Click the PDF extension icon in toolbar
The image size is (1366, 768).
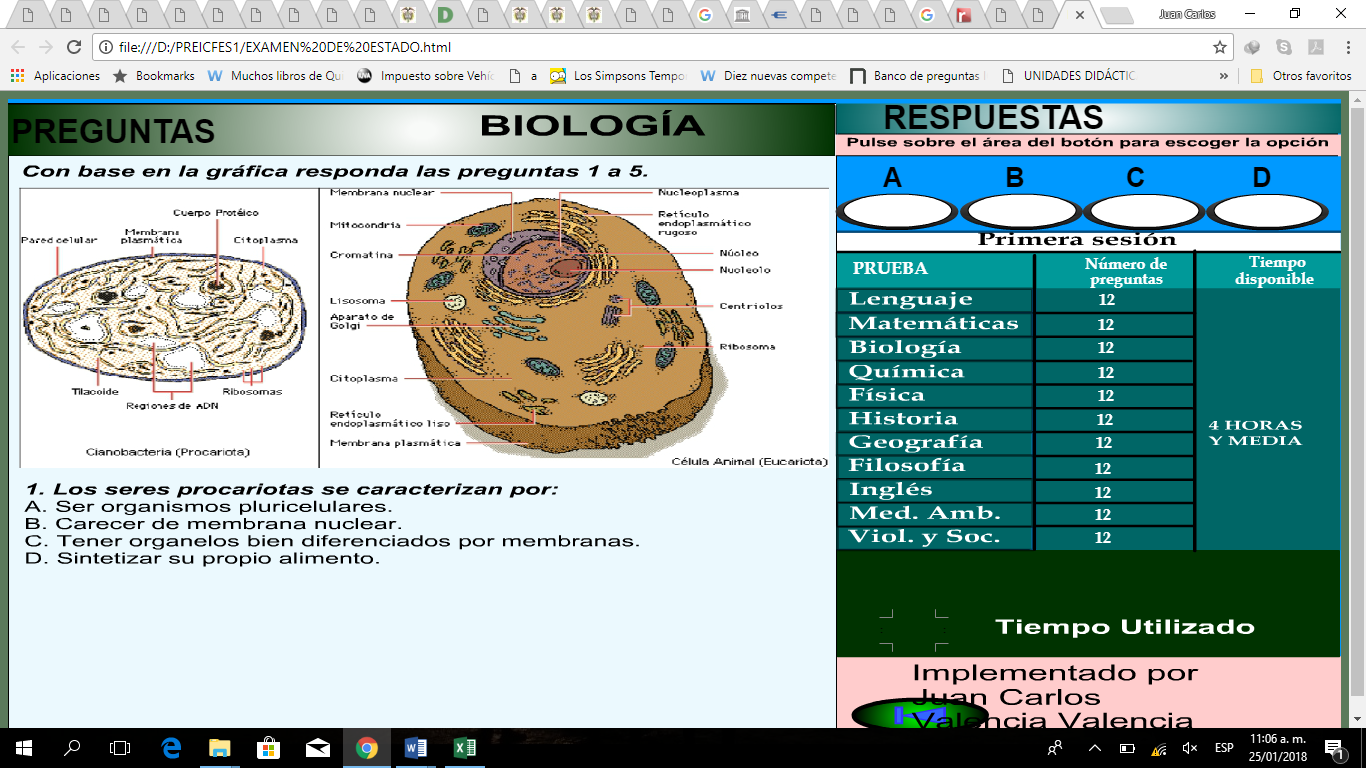1316,47
